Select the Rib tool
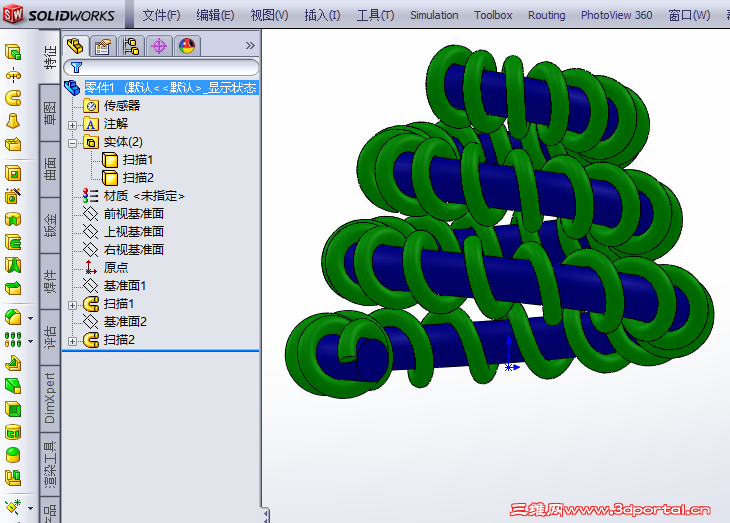730x523 pixels. [x=13, y=363]
